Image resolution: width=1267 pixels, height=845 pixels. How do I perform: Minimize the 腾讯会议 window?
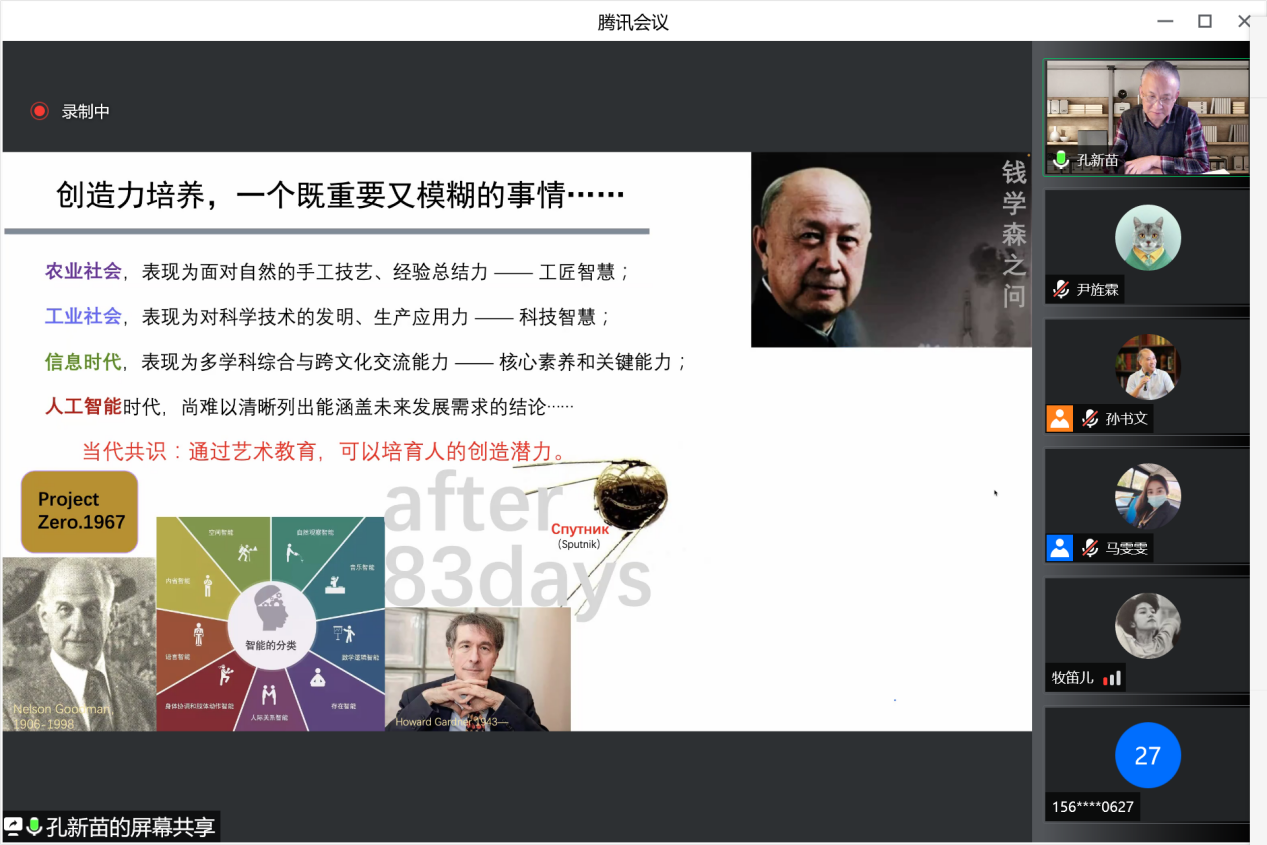tap(1166, 21)
